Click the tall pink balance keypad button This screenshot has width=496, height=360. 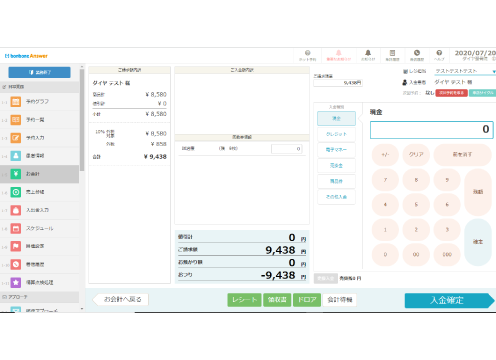[478, 192]
